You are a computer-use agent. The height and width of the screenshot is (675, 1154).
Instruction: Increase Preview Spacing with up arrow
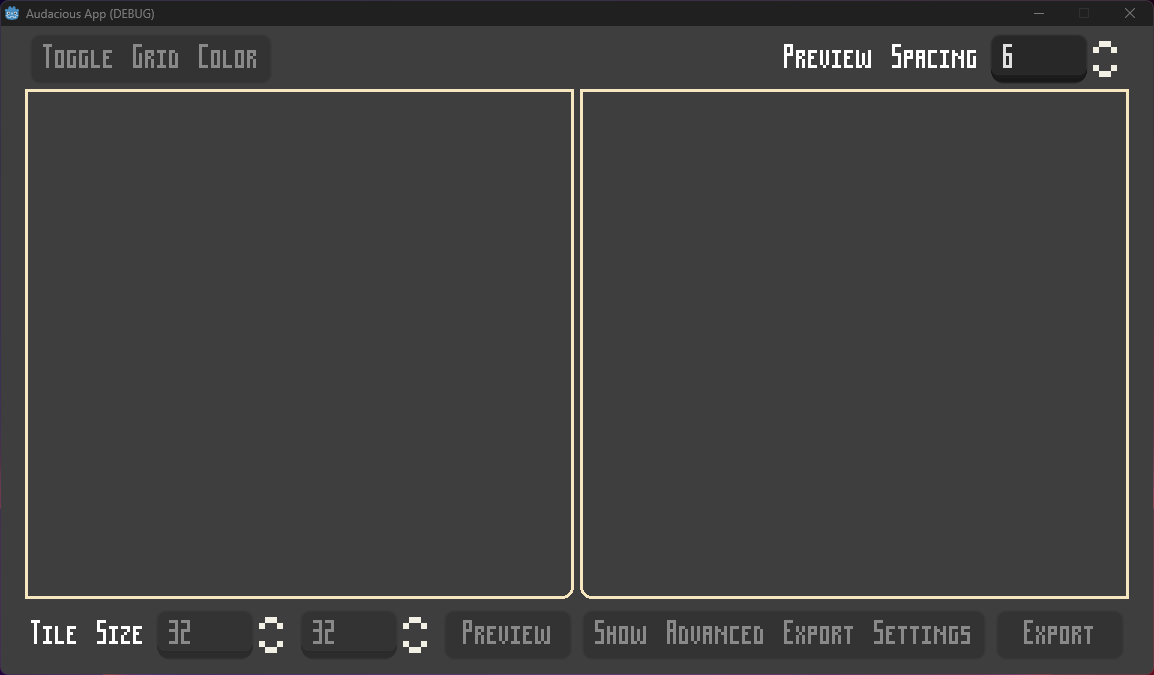1105,49
